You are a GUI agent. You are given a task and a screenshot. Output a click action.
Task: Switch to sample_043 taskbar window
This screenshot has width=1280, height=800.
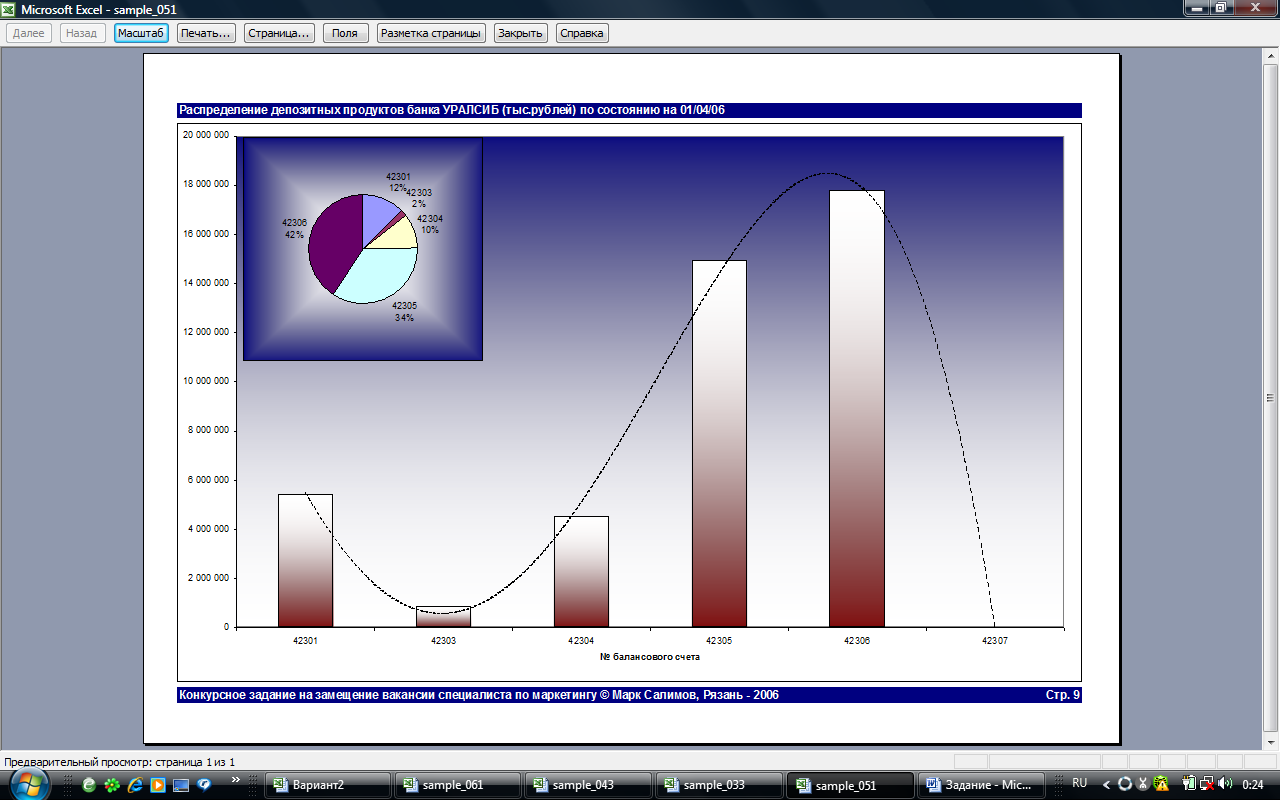(x=588, y=785)
